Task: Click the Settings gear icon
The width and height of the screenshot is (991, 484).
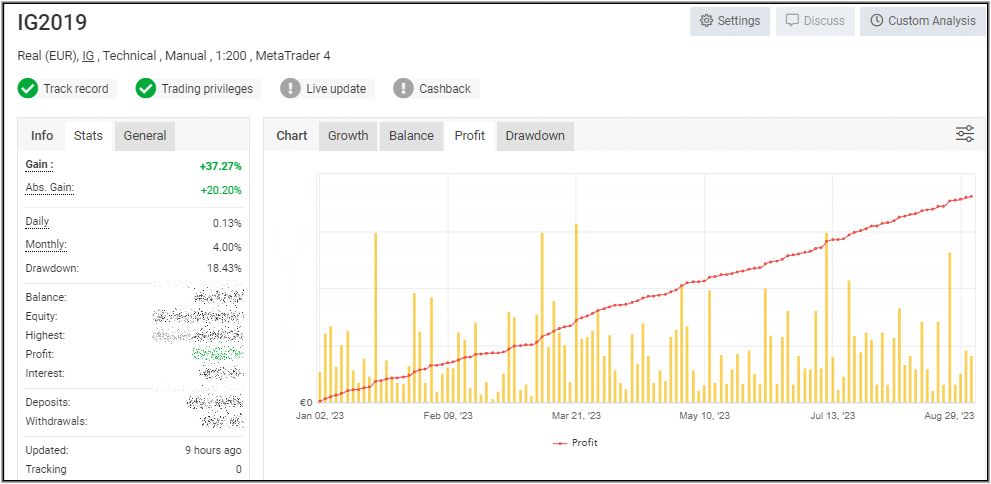Action: tap(706, 21)
